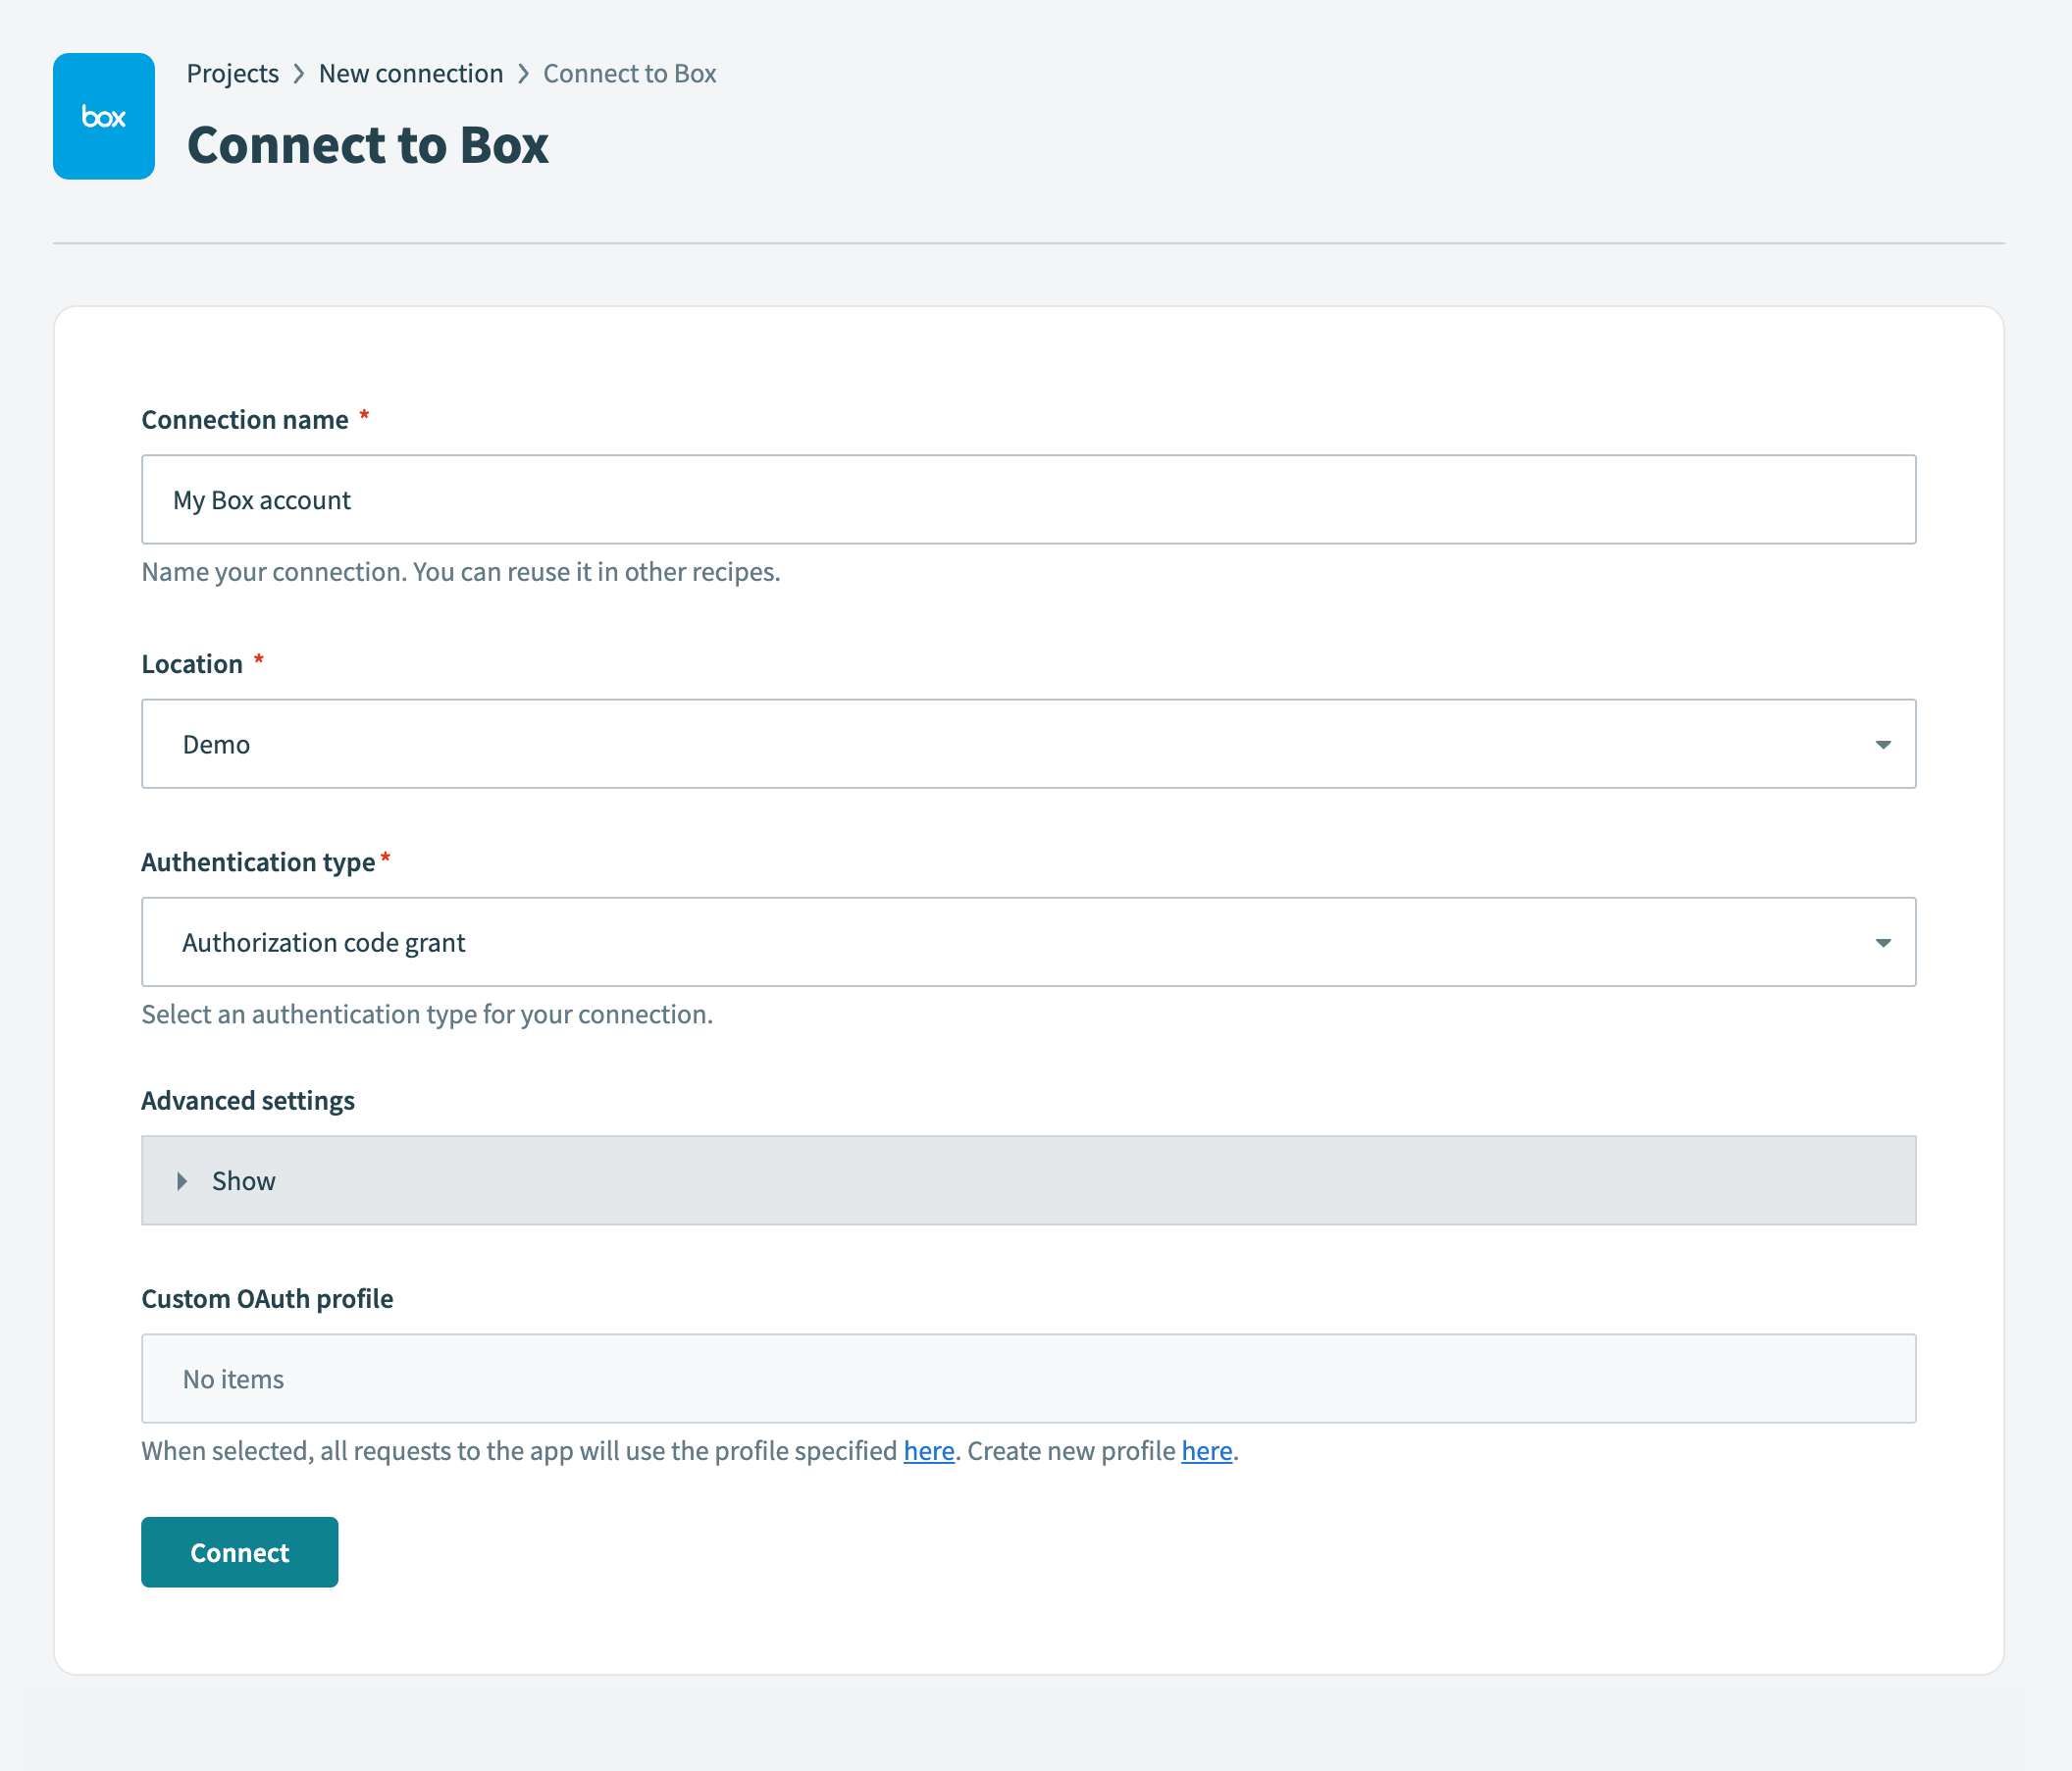Screen dimensions: 2072x1771
Task: Click the Connect to Box breadcrumb item
Action: click(629, 73)
